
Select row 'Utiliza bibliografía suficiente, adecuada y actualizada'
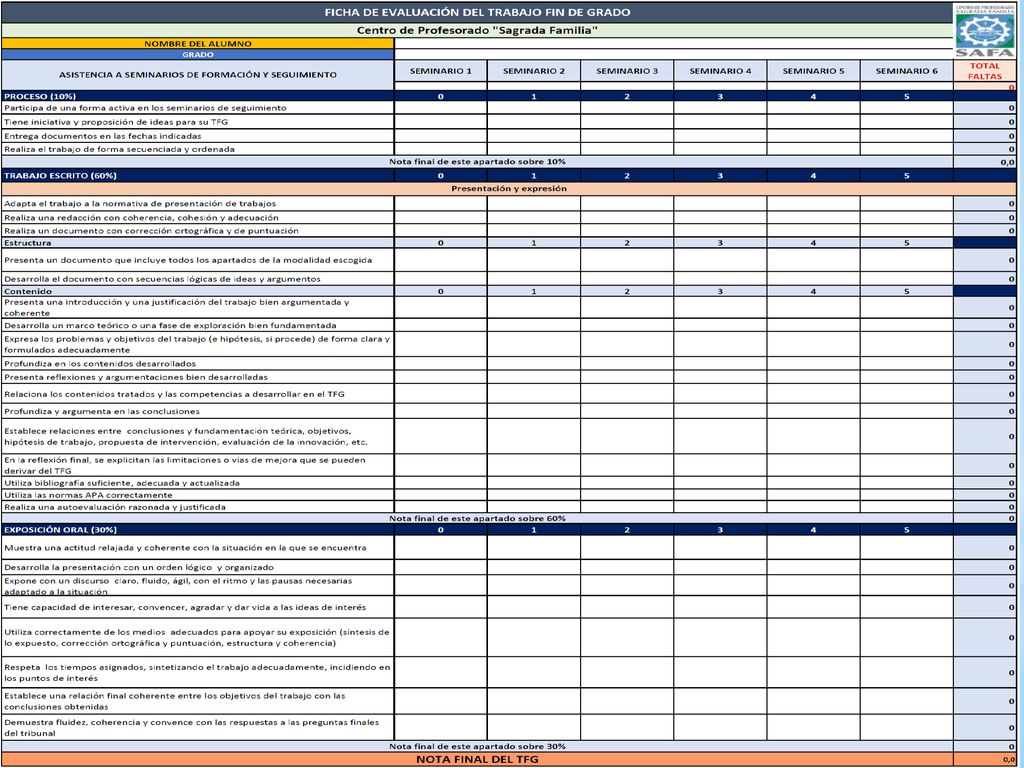pos(509,483)
